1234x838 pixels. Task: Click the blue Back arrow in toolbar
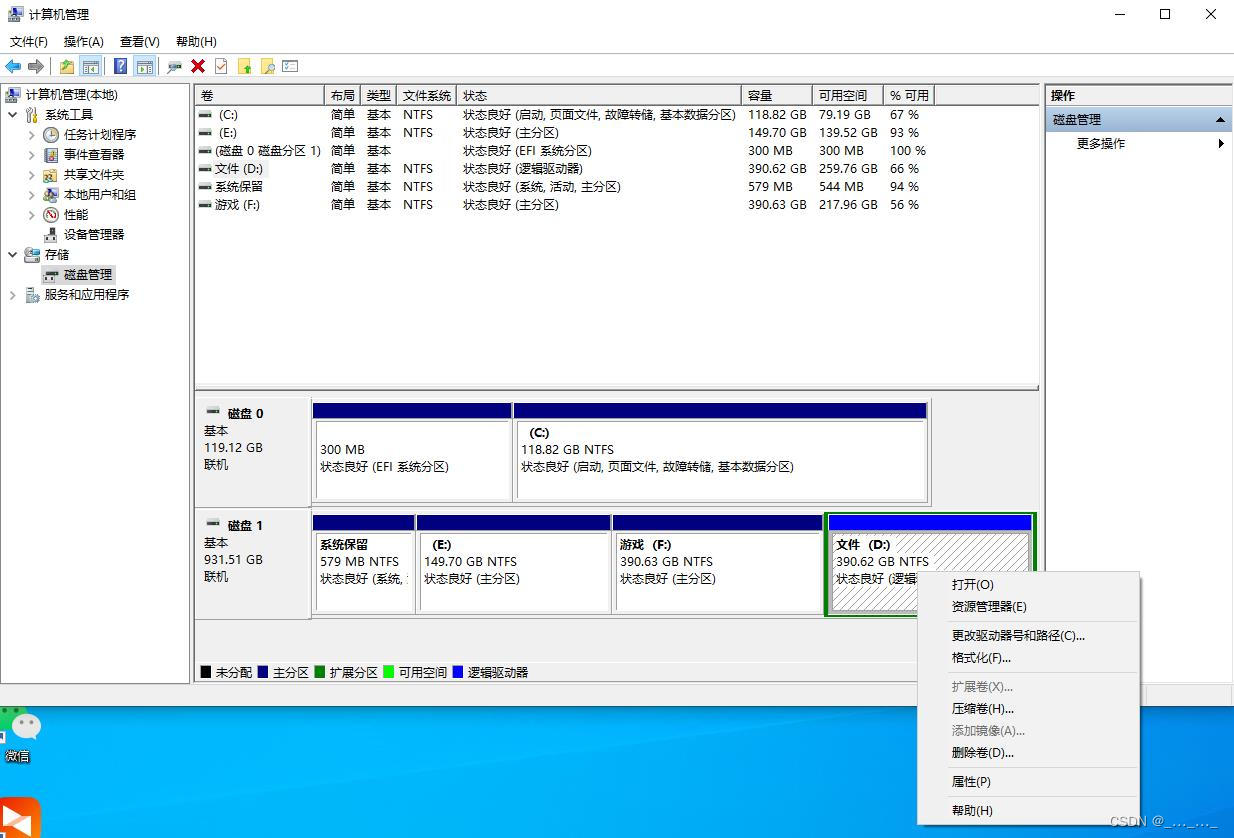pyautogui.click(x=13, y=66)
